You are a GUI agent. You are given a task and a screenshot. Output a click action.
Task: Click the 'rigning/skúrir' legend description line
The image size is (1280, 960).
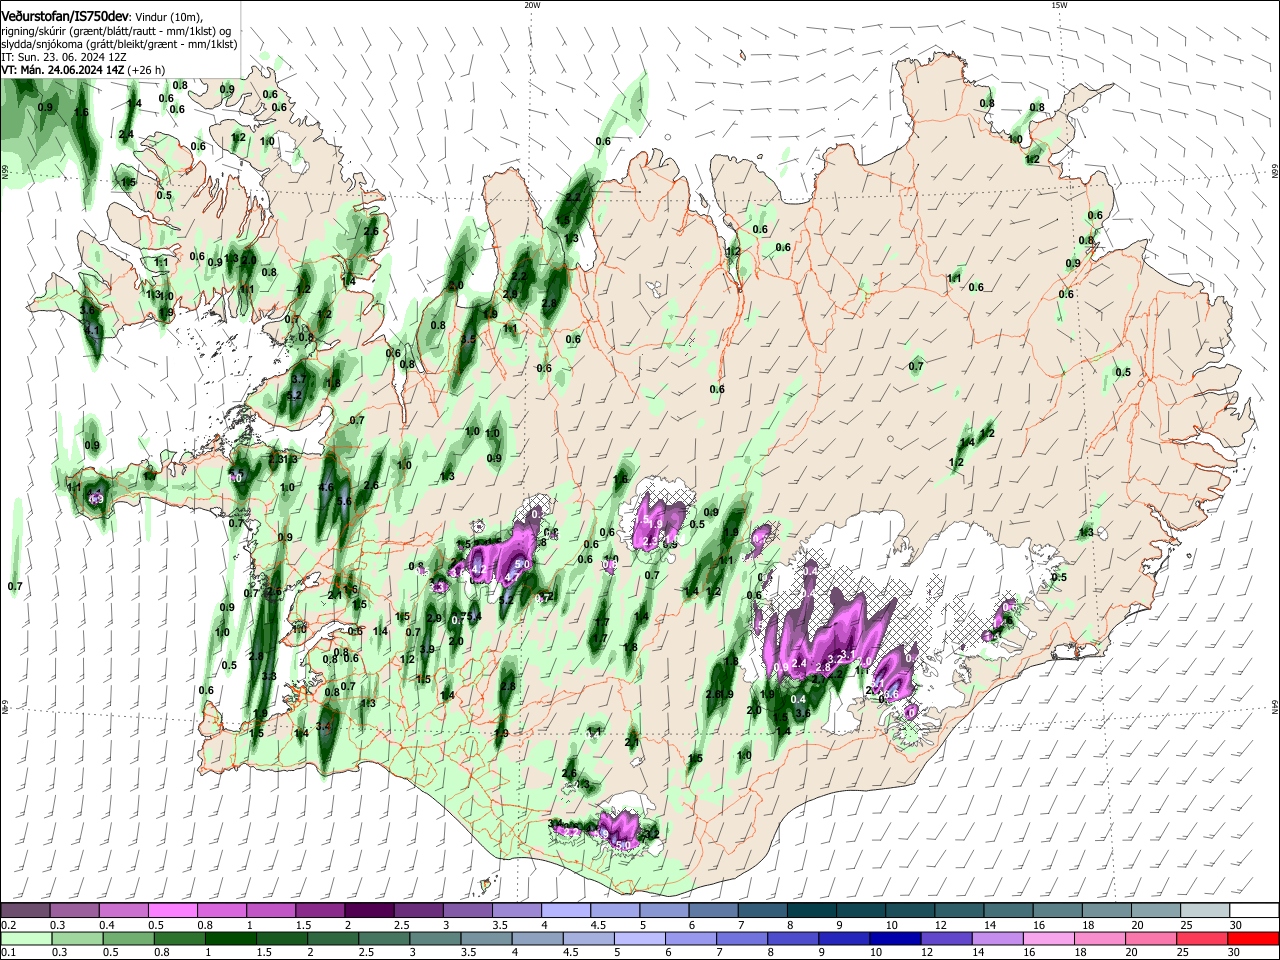pos(116,31)
